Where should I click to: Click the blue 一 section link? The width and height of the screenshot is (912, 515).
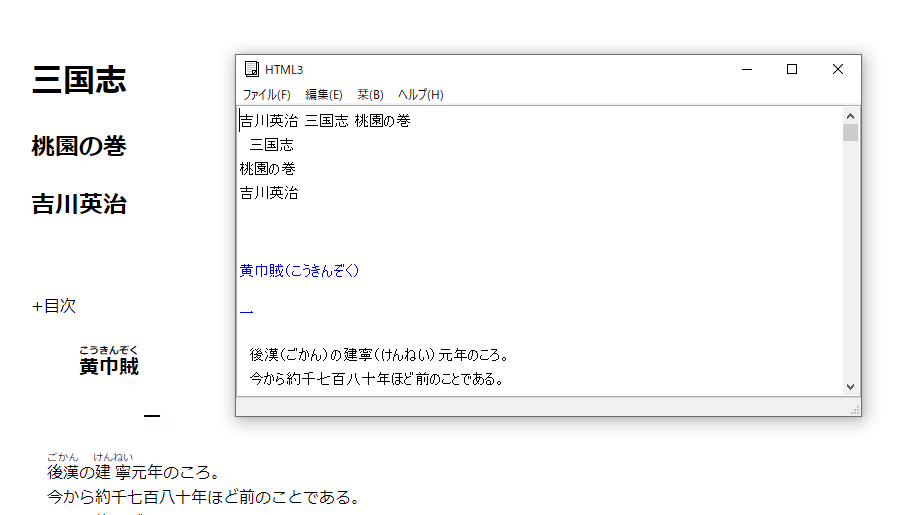(247, 312)
